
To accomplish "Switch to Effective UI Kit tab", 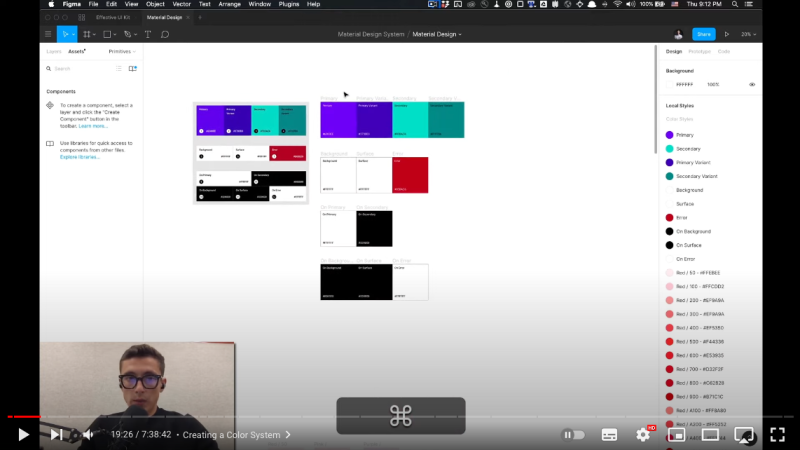I will (x=113, y=17).
